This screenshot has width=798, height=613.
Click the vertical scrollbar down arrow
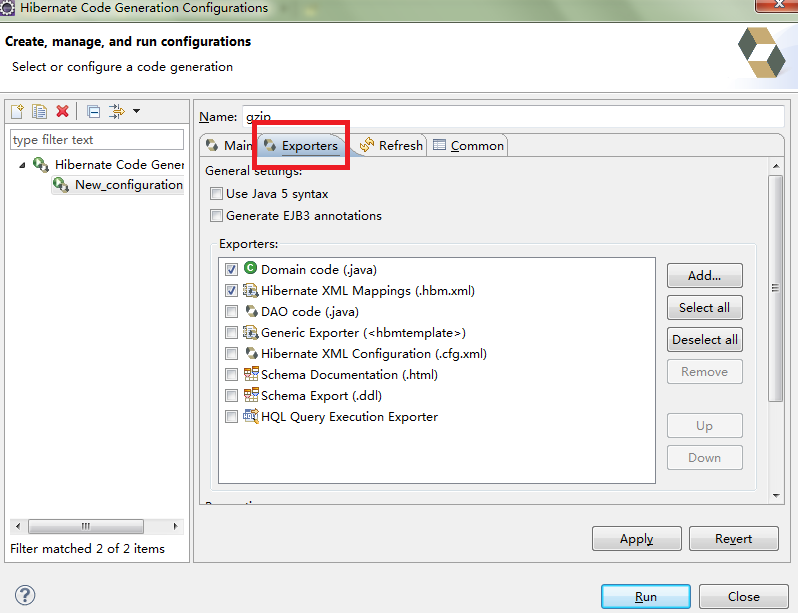pos(776,495)
